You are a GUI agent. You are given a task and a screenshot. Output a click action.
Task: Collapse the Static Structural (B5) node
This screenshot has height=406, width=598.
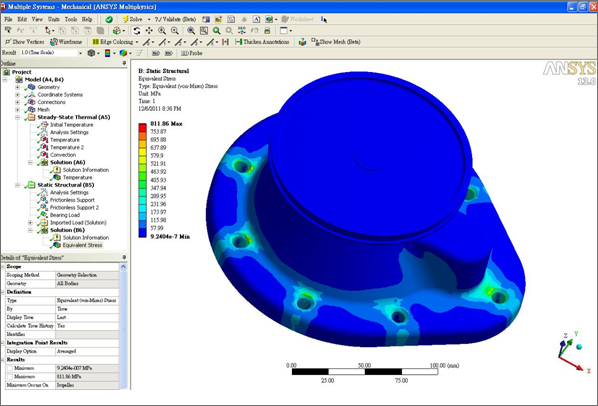tap(17, 185)
